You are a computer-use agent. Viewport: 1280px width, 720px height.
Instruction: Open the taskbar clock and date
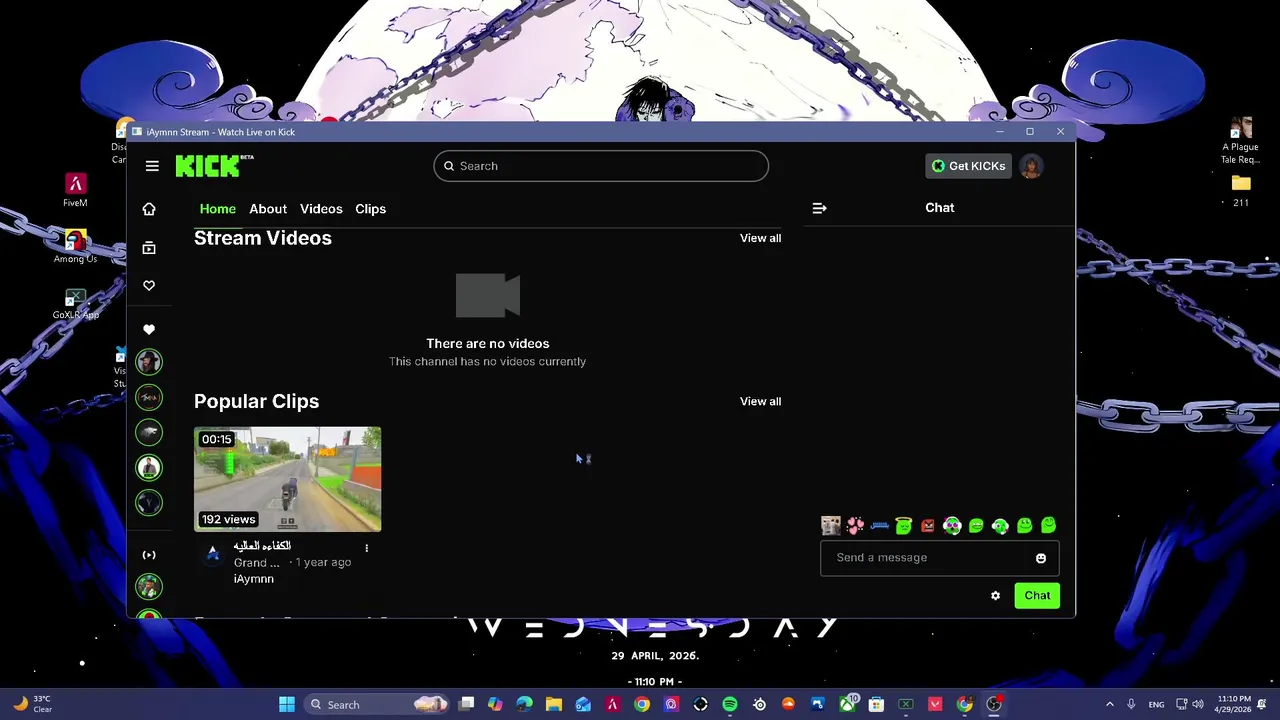tap(1234, 704)
